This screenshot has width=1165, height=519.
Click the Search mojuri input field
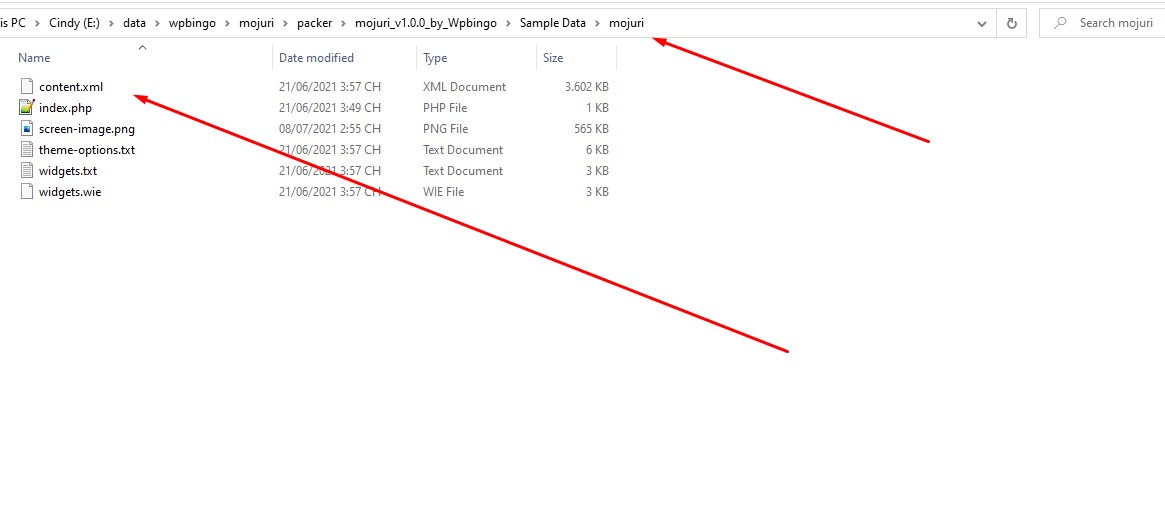pos(1102,23)
